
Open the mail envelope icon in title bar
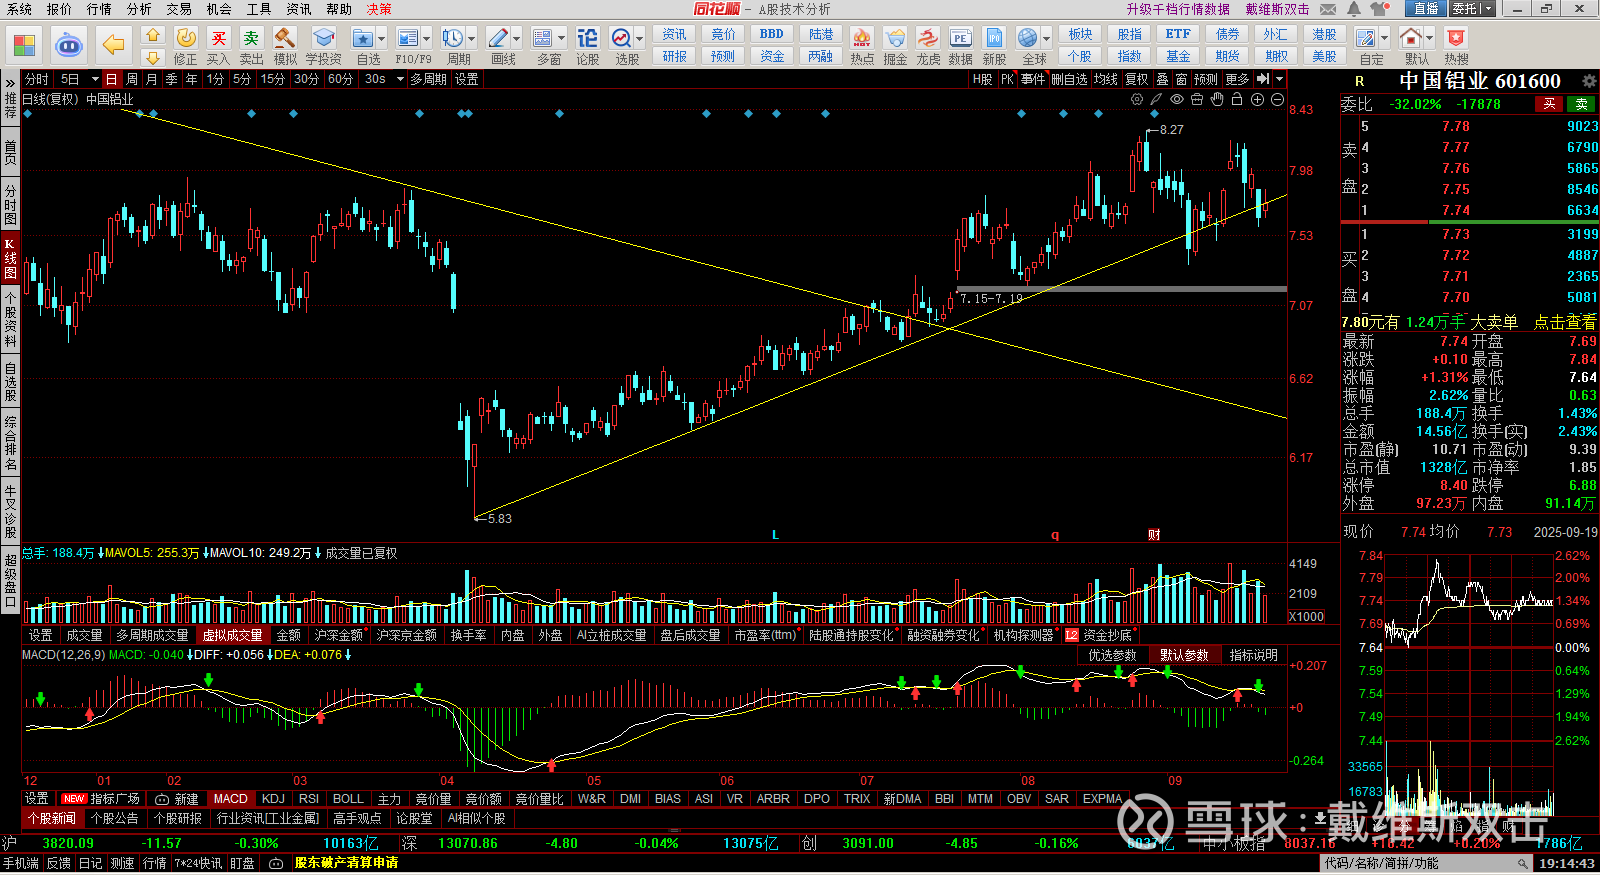1328,9
